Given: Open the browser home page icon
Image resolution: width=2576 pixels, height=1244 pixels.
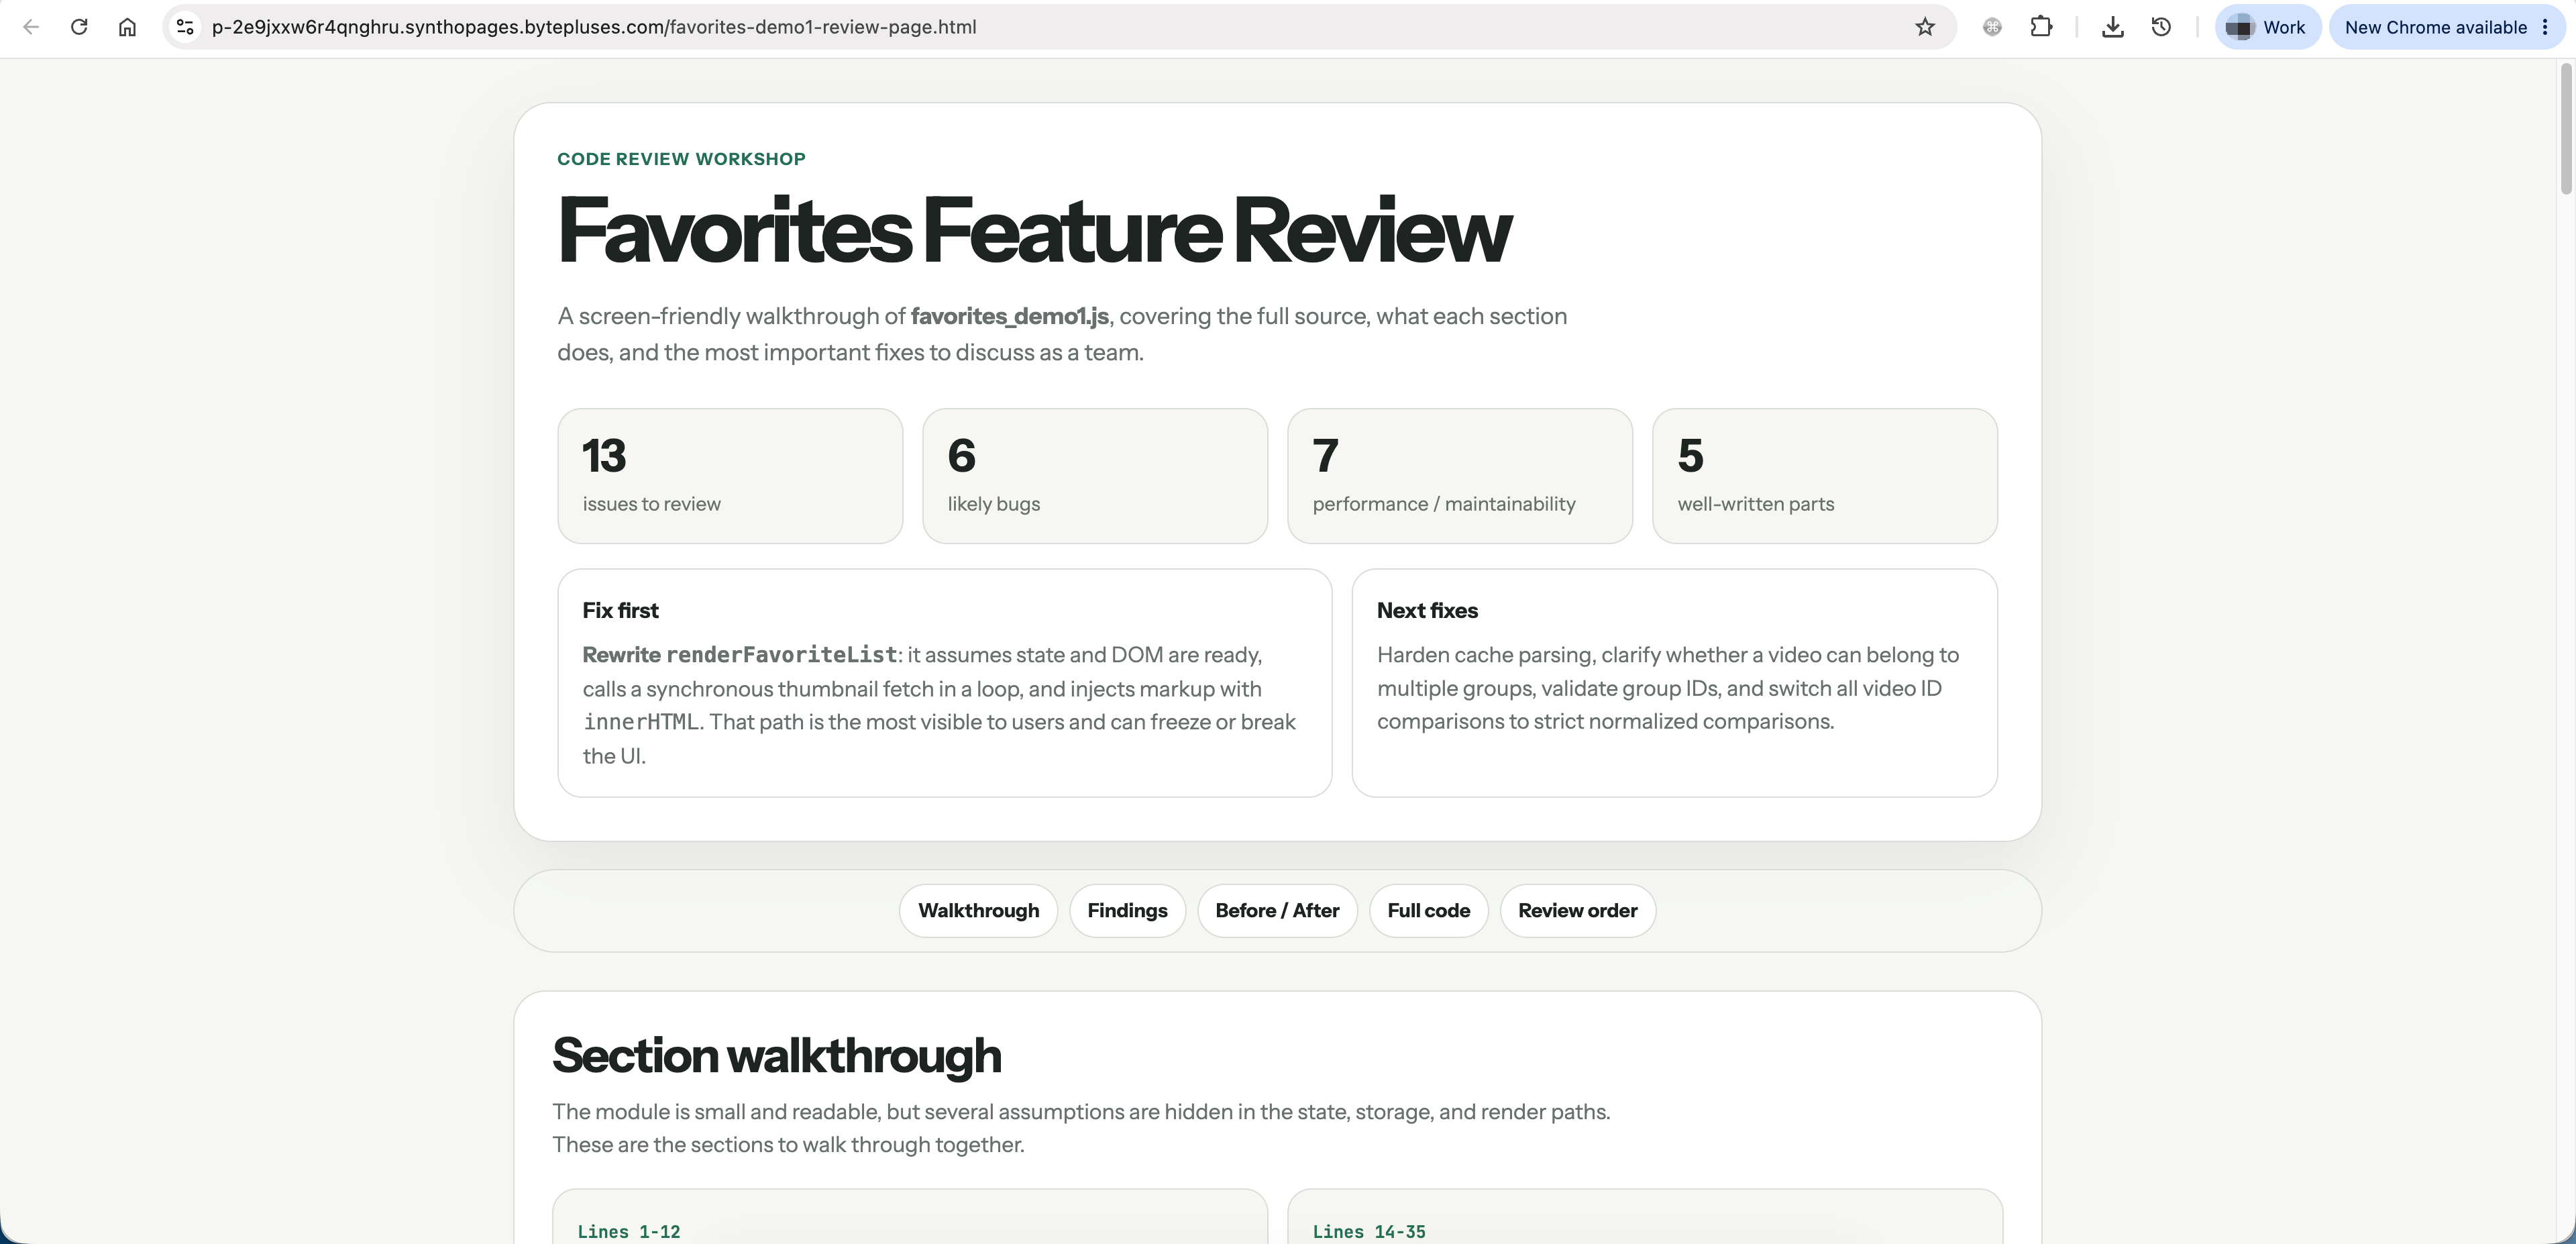Looking at the screenshot, I should pos(127,27).
